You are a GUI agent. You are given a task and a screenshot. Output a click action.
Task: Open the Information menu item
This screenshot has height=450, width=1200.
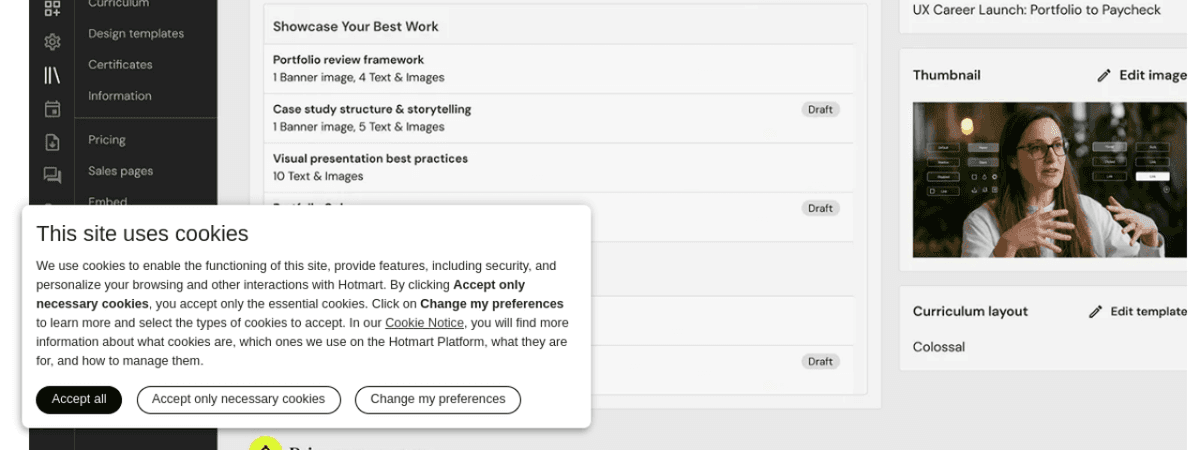(120, 96)
